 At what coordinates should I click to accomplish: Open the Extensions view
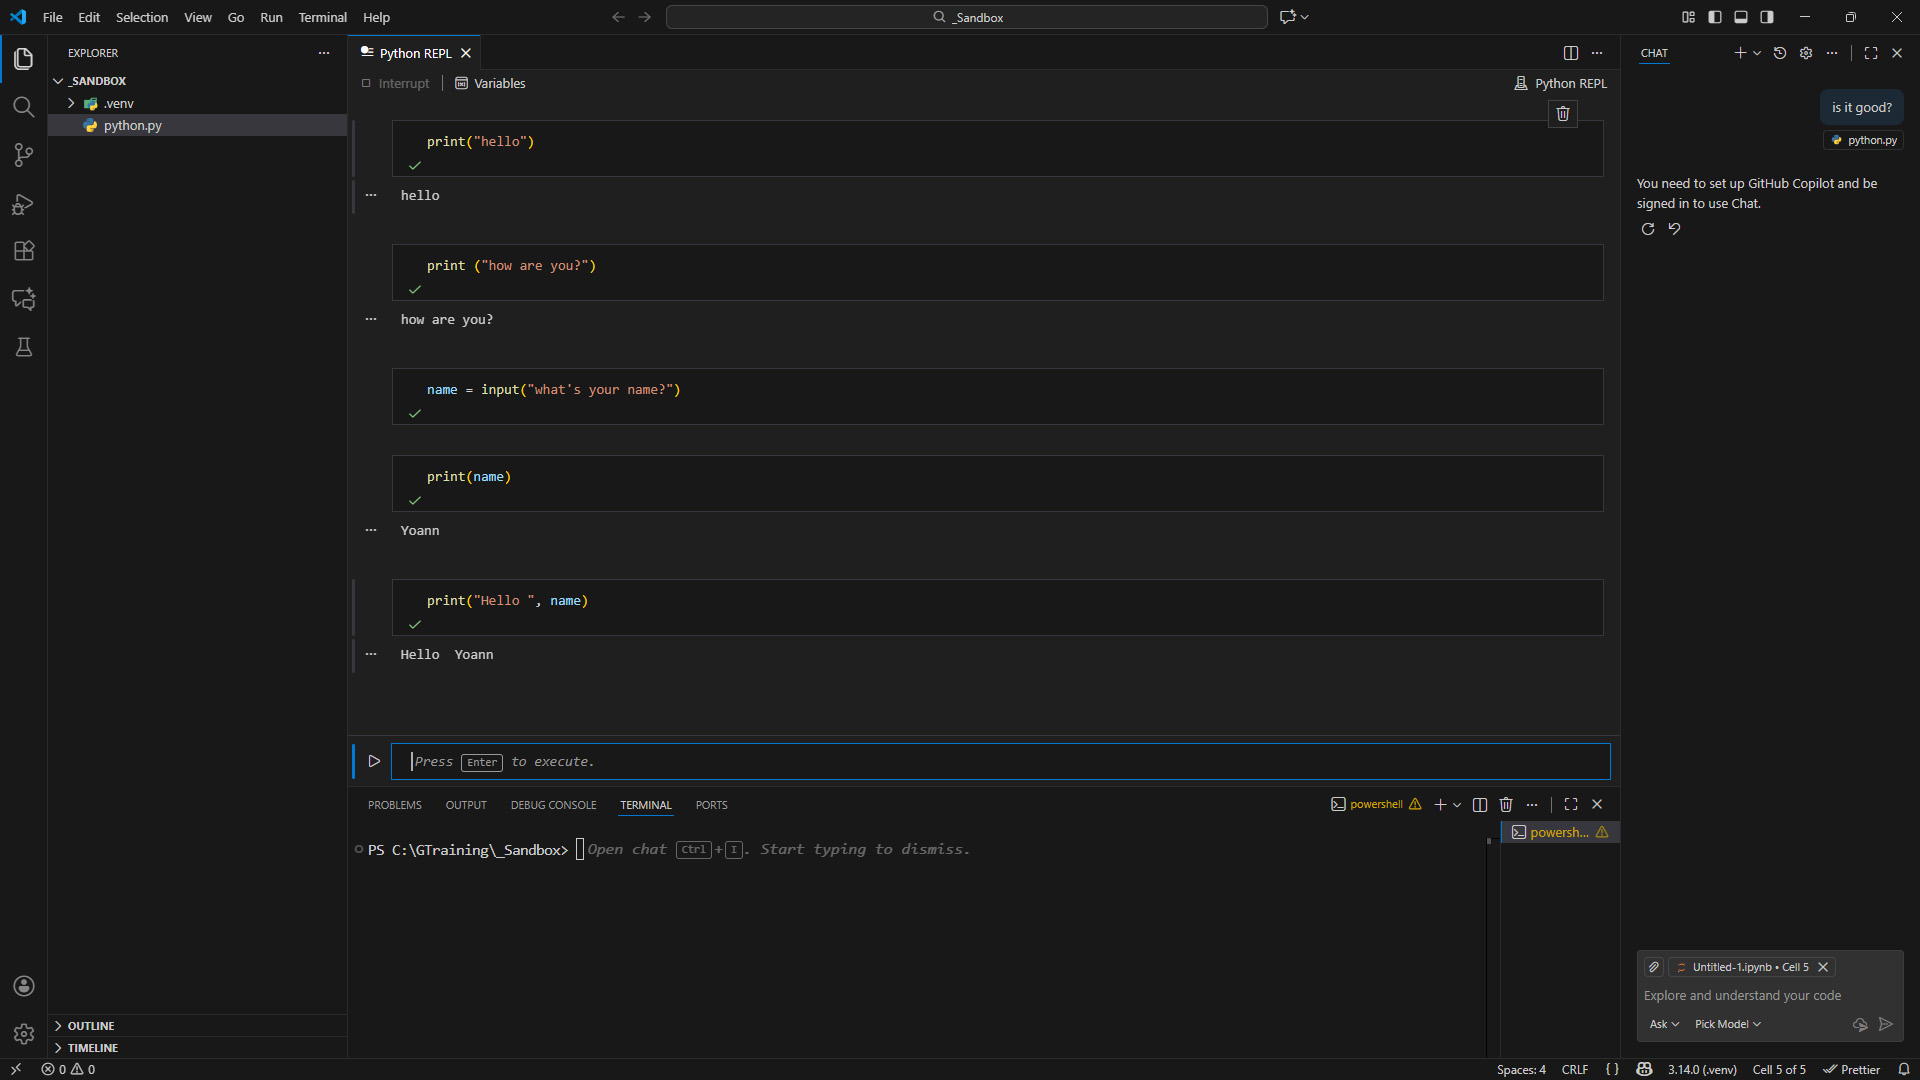point(23,251)
